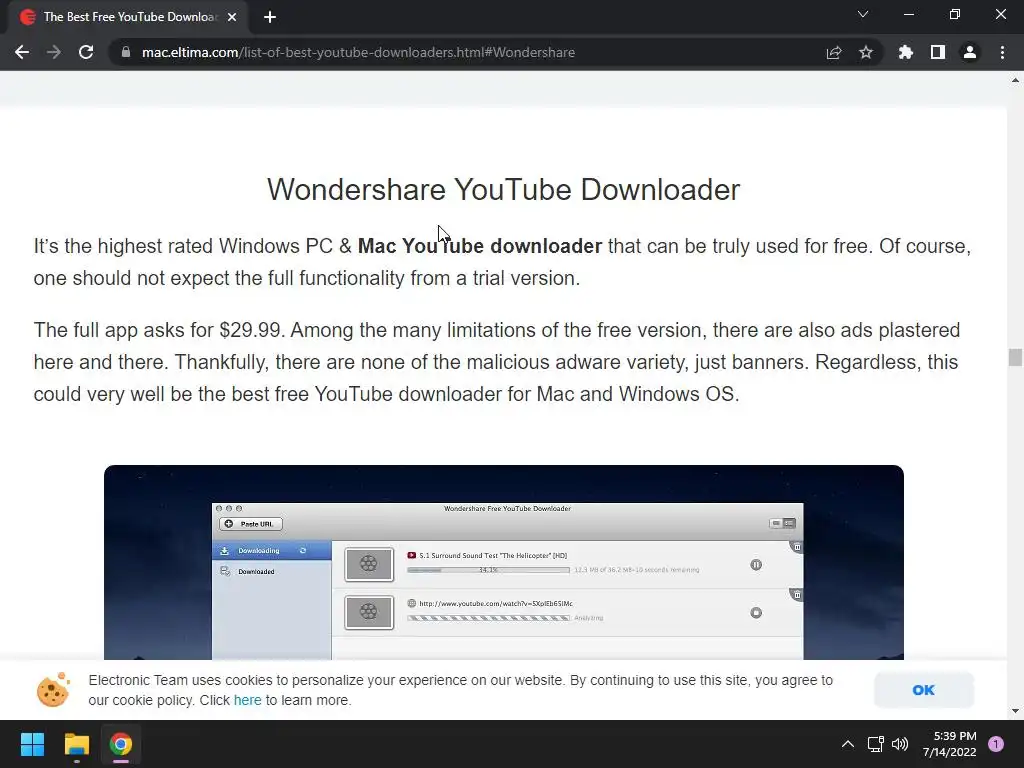Open the Extensions puzzle icon
This screenshot has width=1024, height=768.
click(x=906, y=52)
